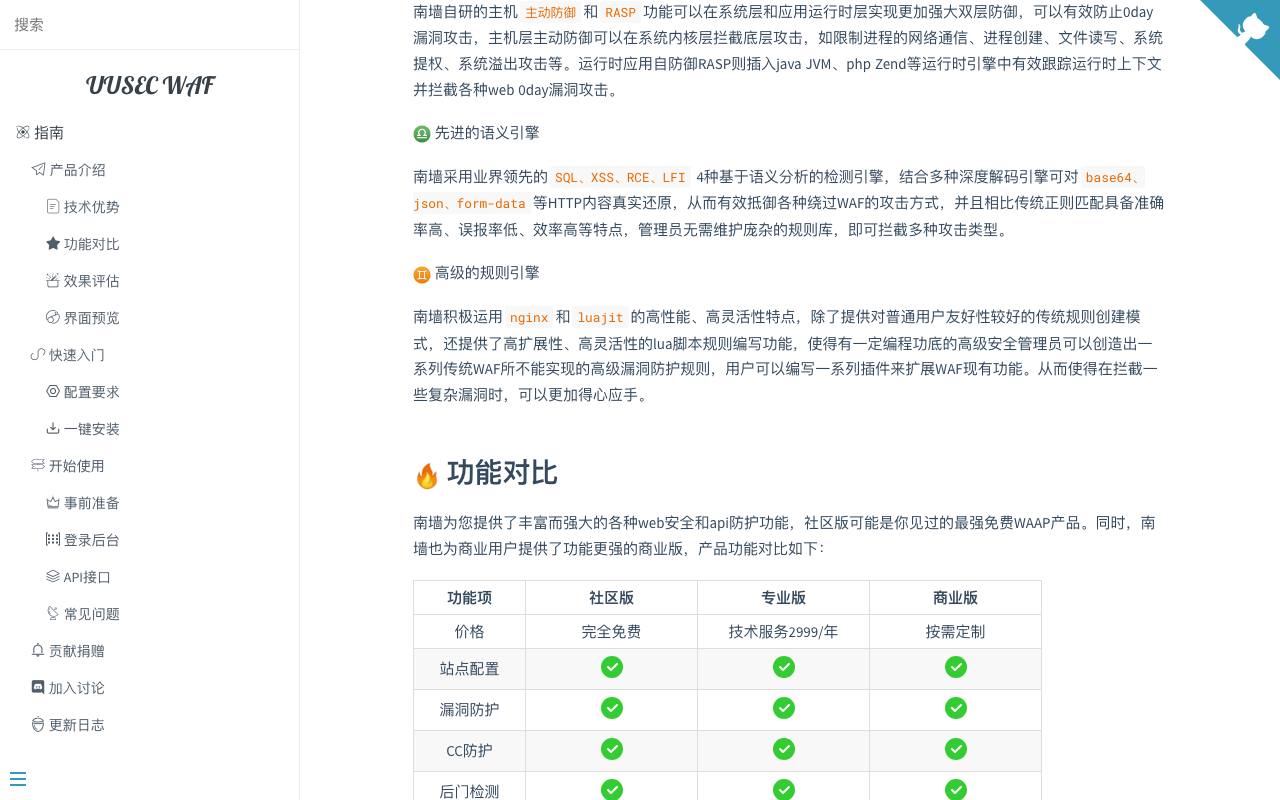
Task: Click the document icon beside 技术优势
Action: (x=53, y=206)
